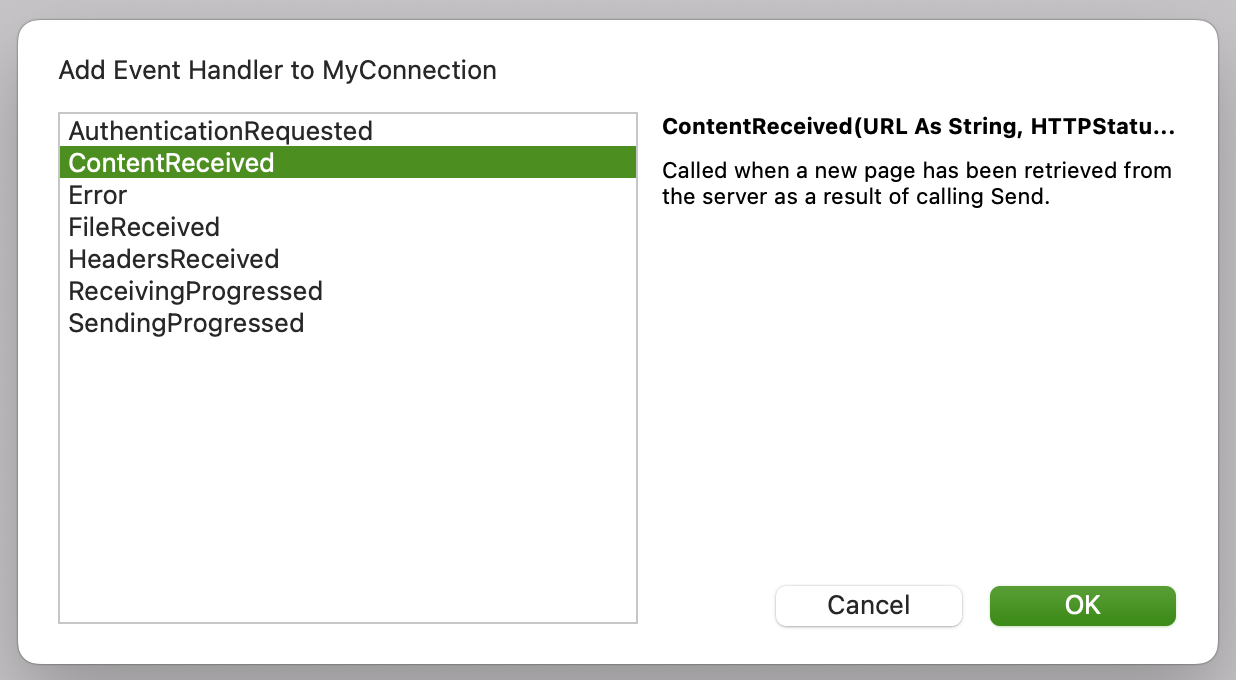The image size is (1236, 680).
Task: Choose AuthenticationRequested at the top of list
Action: coord(218,131)
